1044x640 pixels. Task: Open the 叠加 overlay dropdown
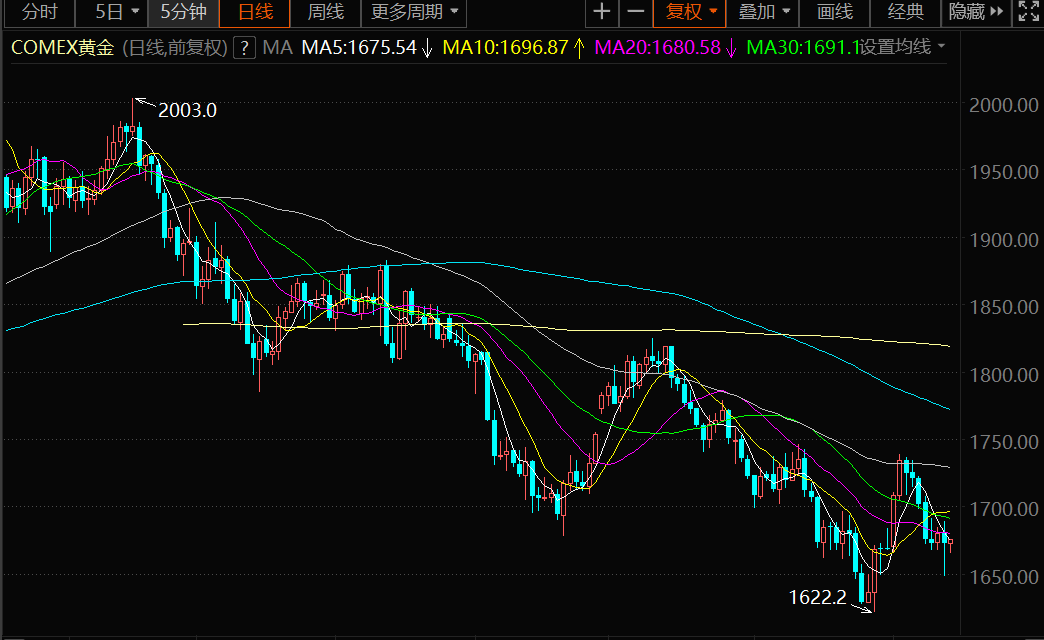tap(764, 12)
